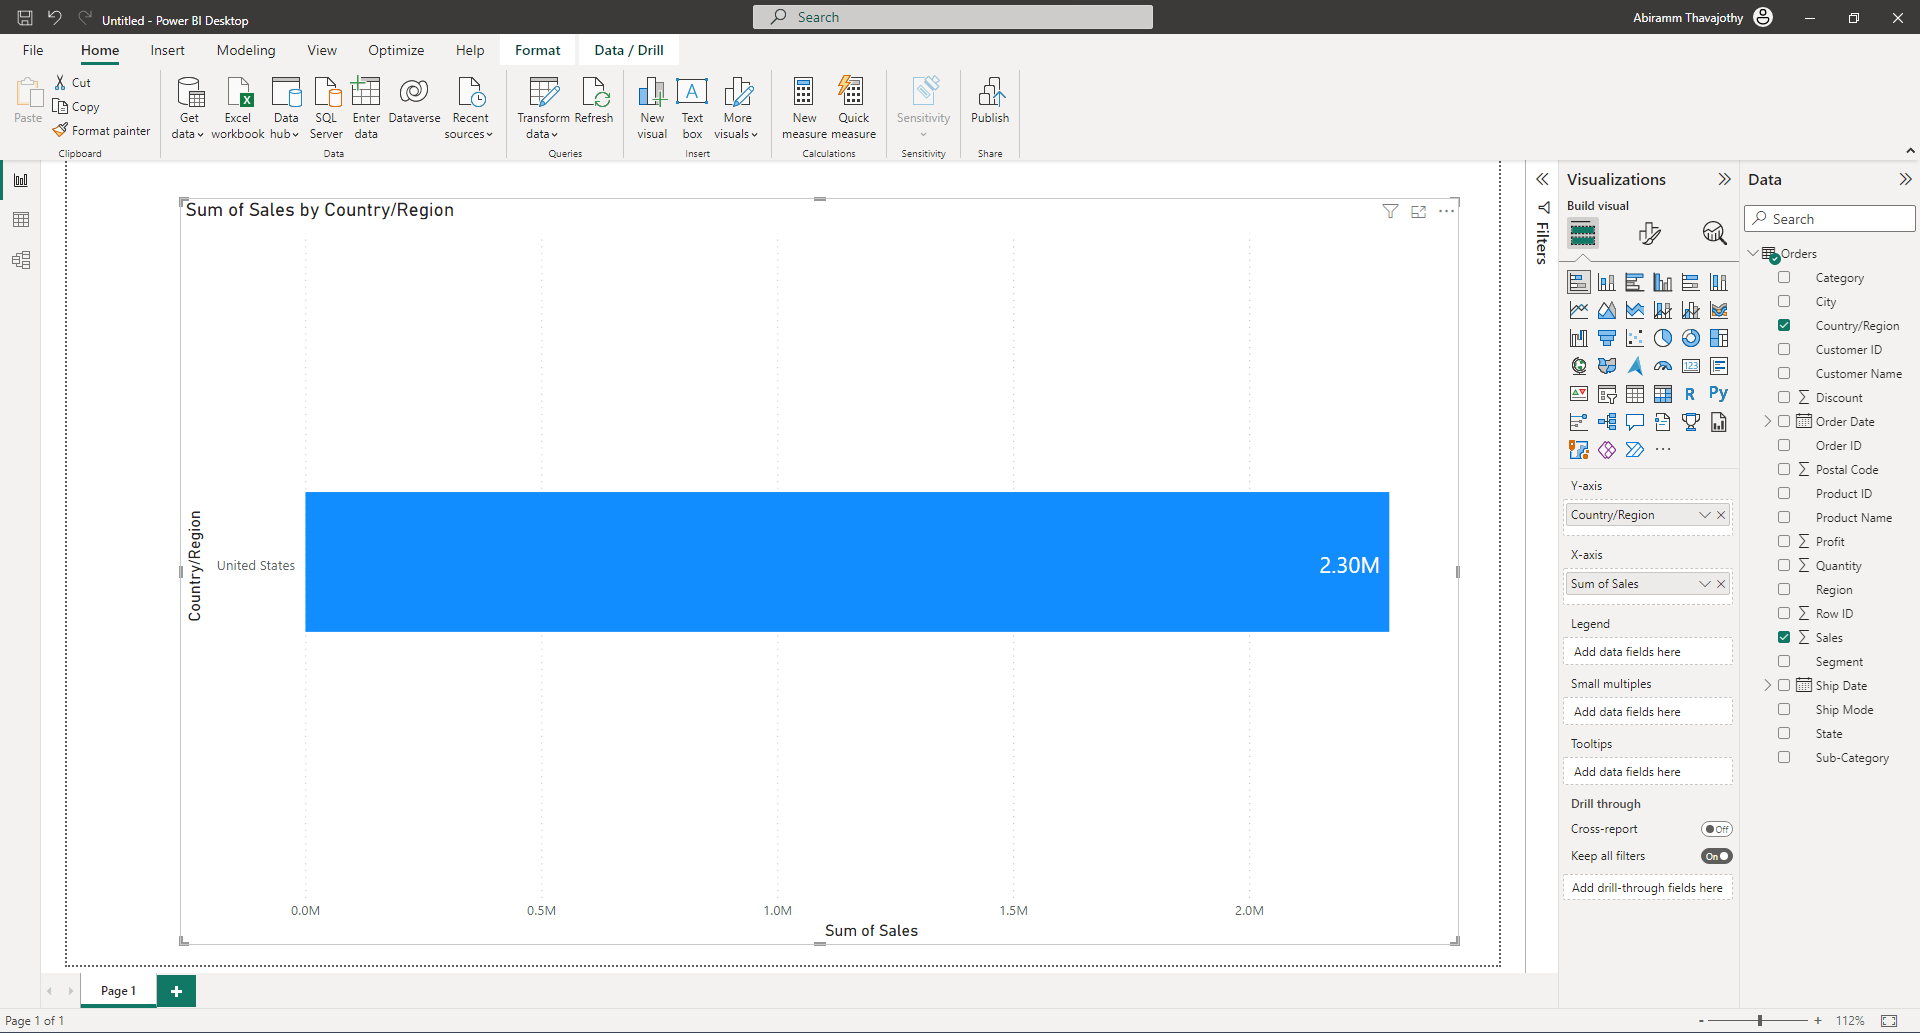Click the zoom slider handle in status bar
Image resolution: width=1920 pixels, height=1033 pixels.
pyautogui.click(x=1760, y=1021)
